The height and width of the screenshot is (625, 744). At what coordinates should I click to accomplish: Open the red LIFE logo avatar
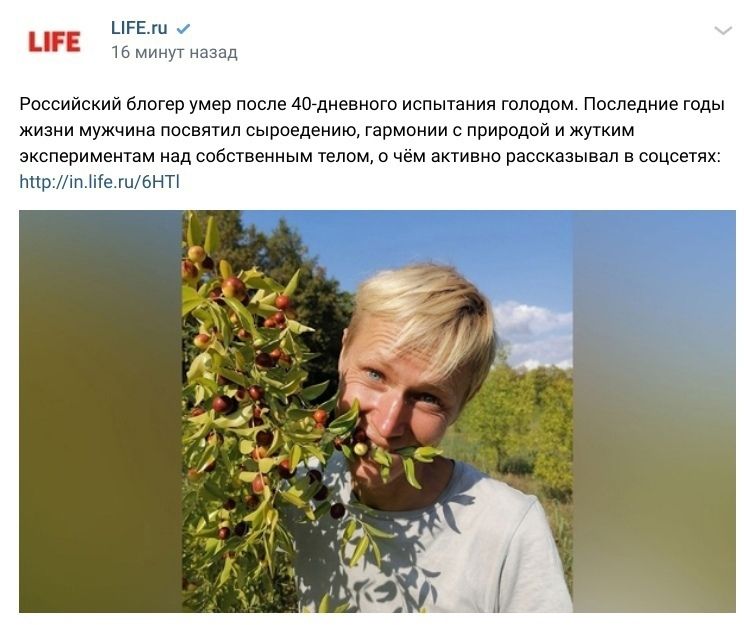(x=54, y=42)
